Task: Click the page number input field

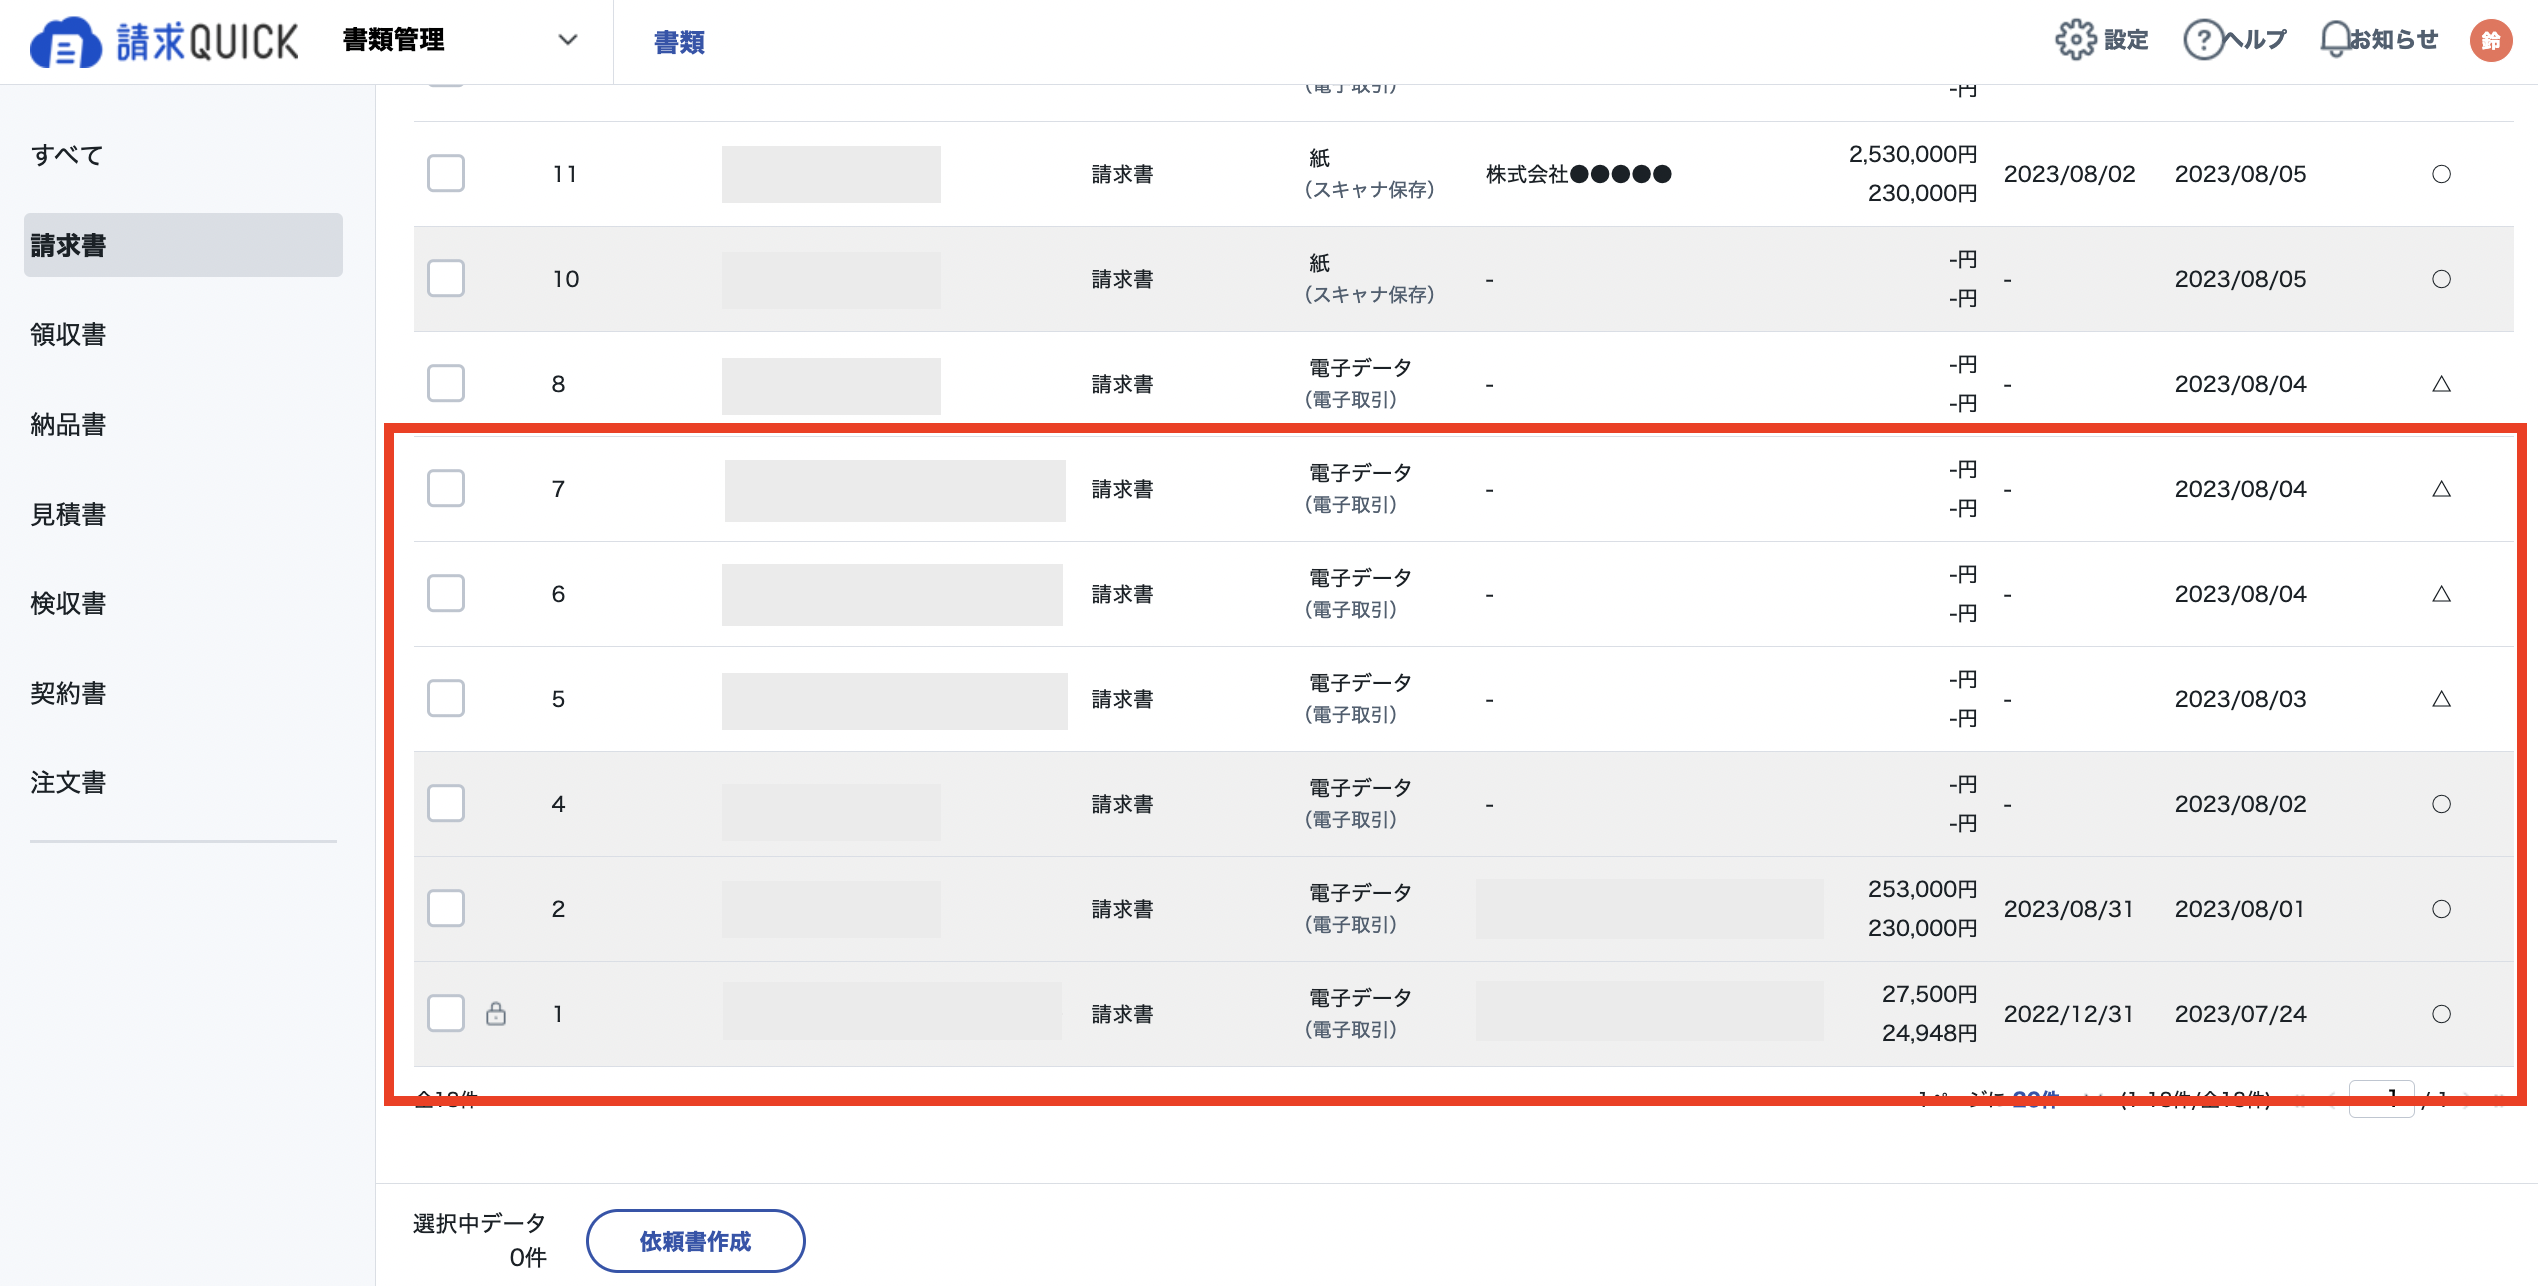Action: pyautogui.click(x=2381, y=1099)
